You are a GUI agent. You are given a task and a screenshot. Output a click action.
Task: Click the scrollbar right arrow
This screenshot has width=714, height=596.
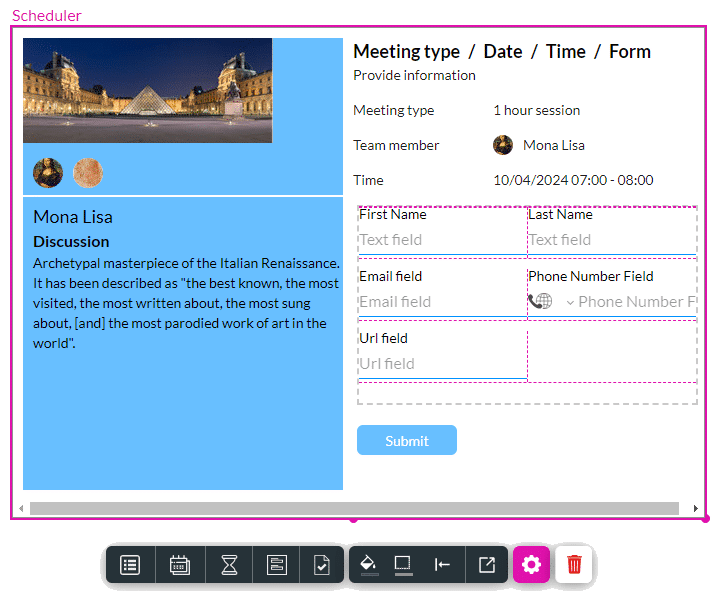coord(696,509)
